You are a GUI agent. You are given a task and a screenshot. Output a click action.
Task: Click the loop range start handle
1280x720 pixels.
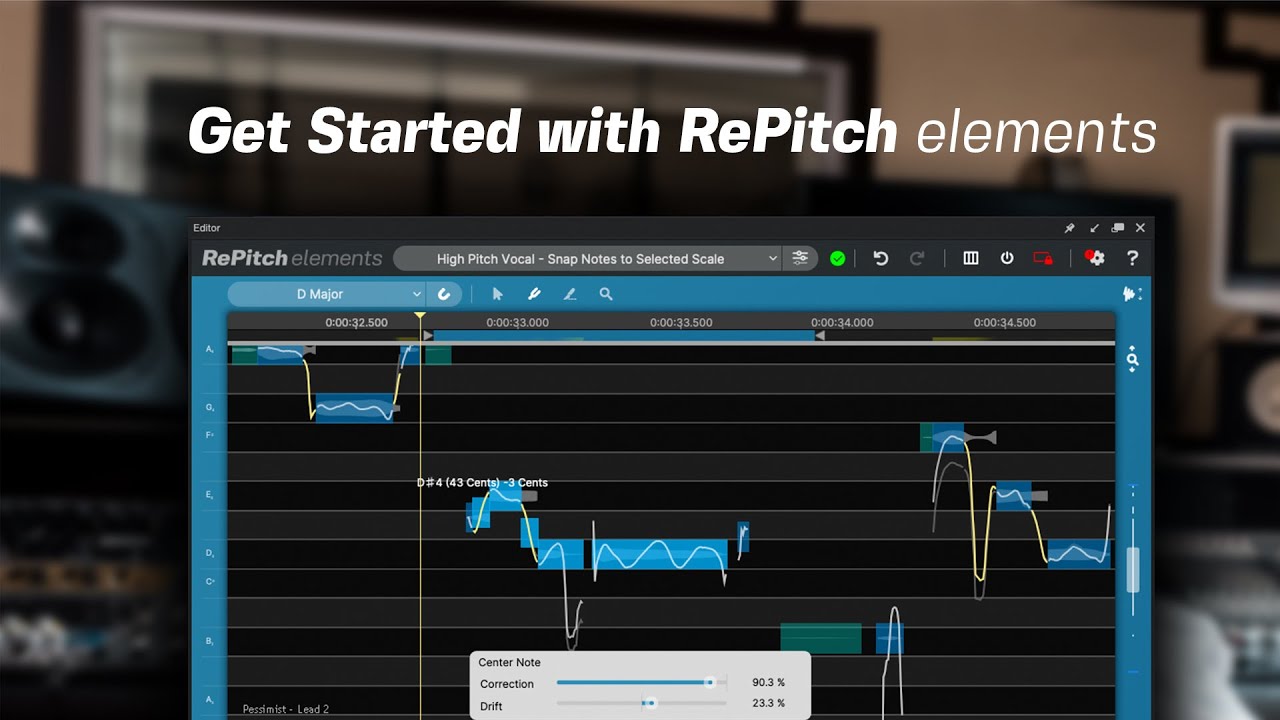click(429, 336)
